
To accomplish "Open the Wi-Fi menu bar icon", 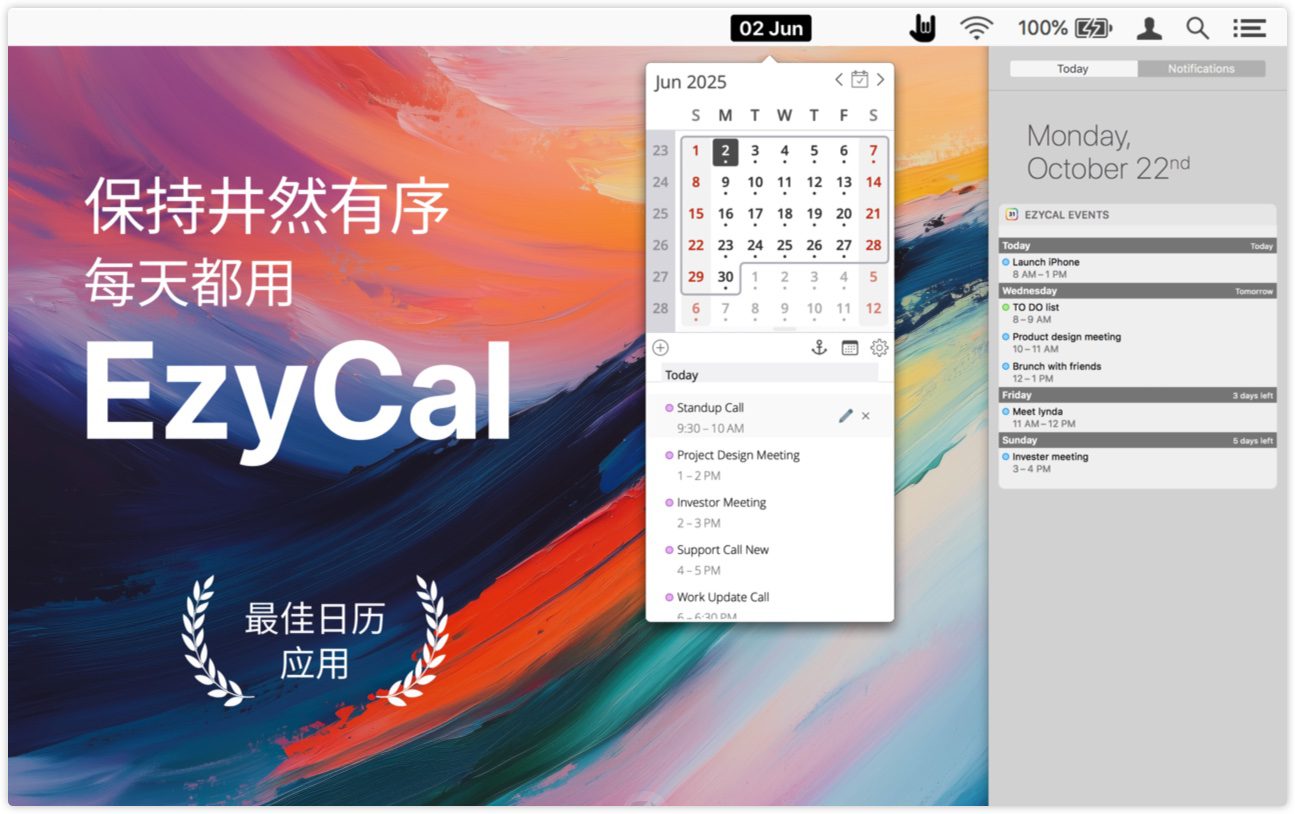I will coord(976,28).
